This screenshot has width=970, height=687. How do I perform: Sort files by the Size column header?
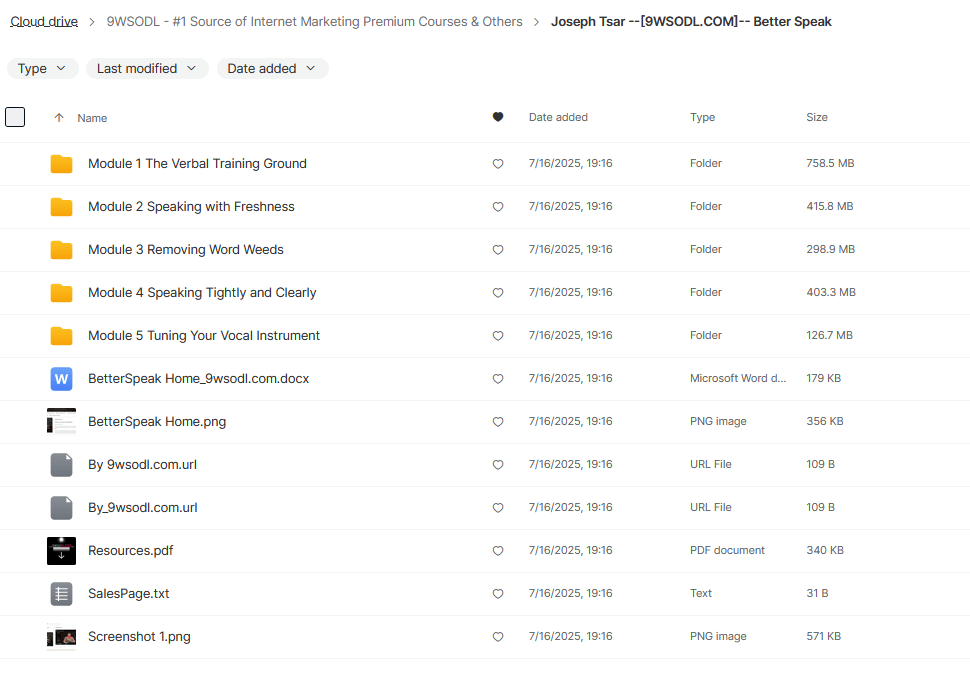pos(817,118)
